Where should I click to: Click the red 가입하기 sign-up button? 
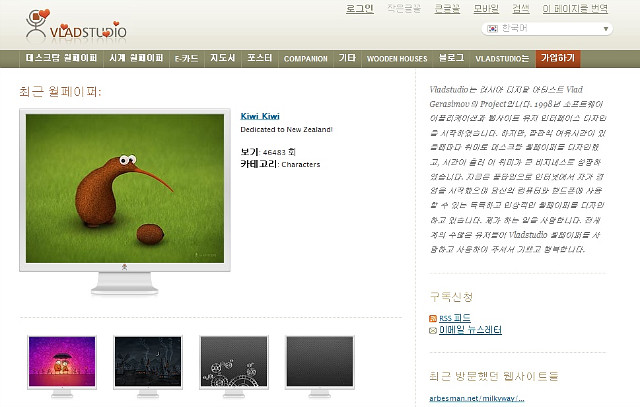[x=558, y=58]
